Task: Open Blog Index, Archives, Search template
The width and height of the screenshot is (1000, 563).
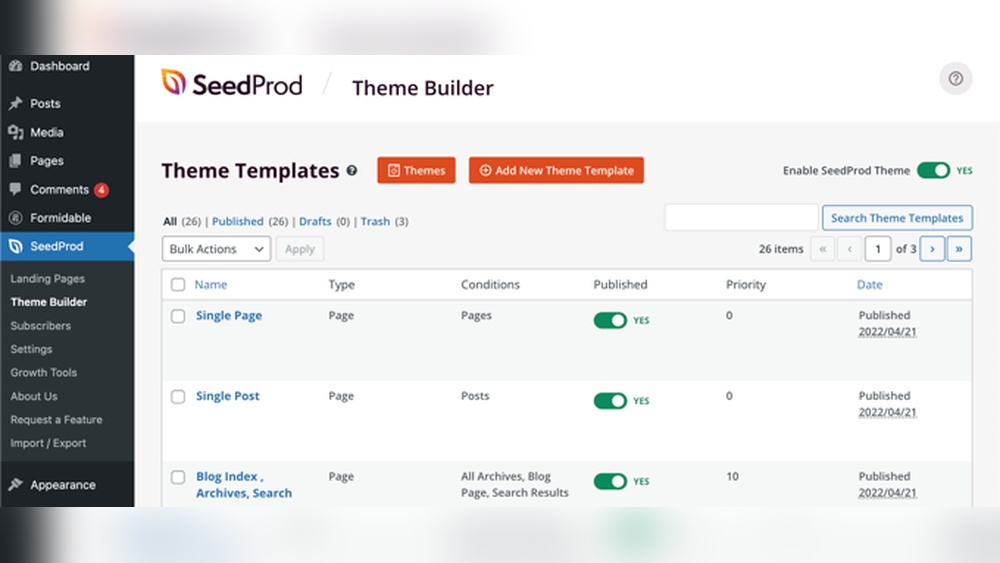Action: coord(244,485)
